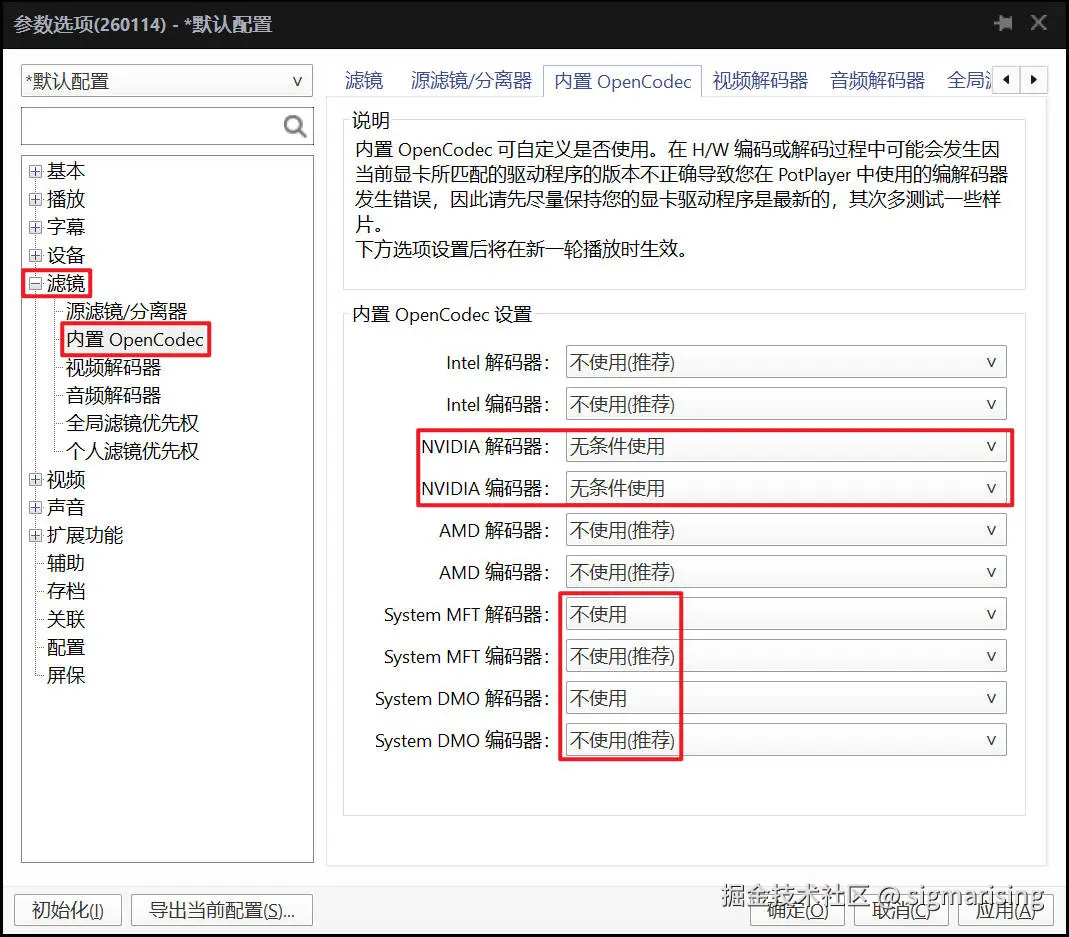
Task: Click the left tab-scroll arrow
Action: pos(1006,80)
